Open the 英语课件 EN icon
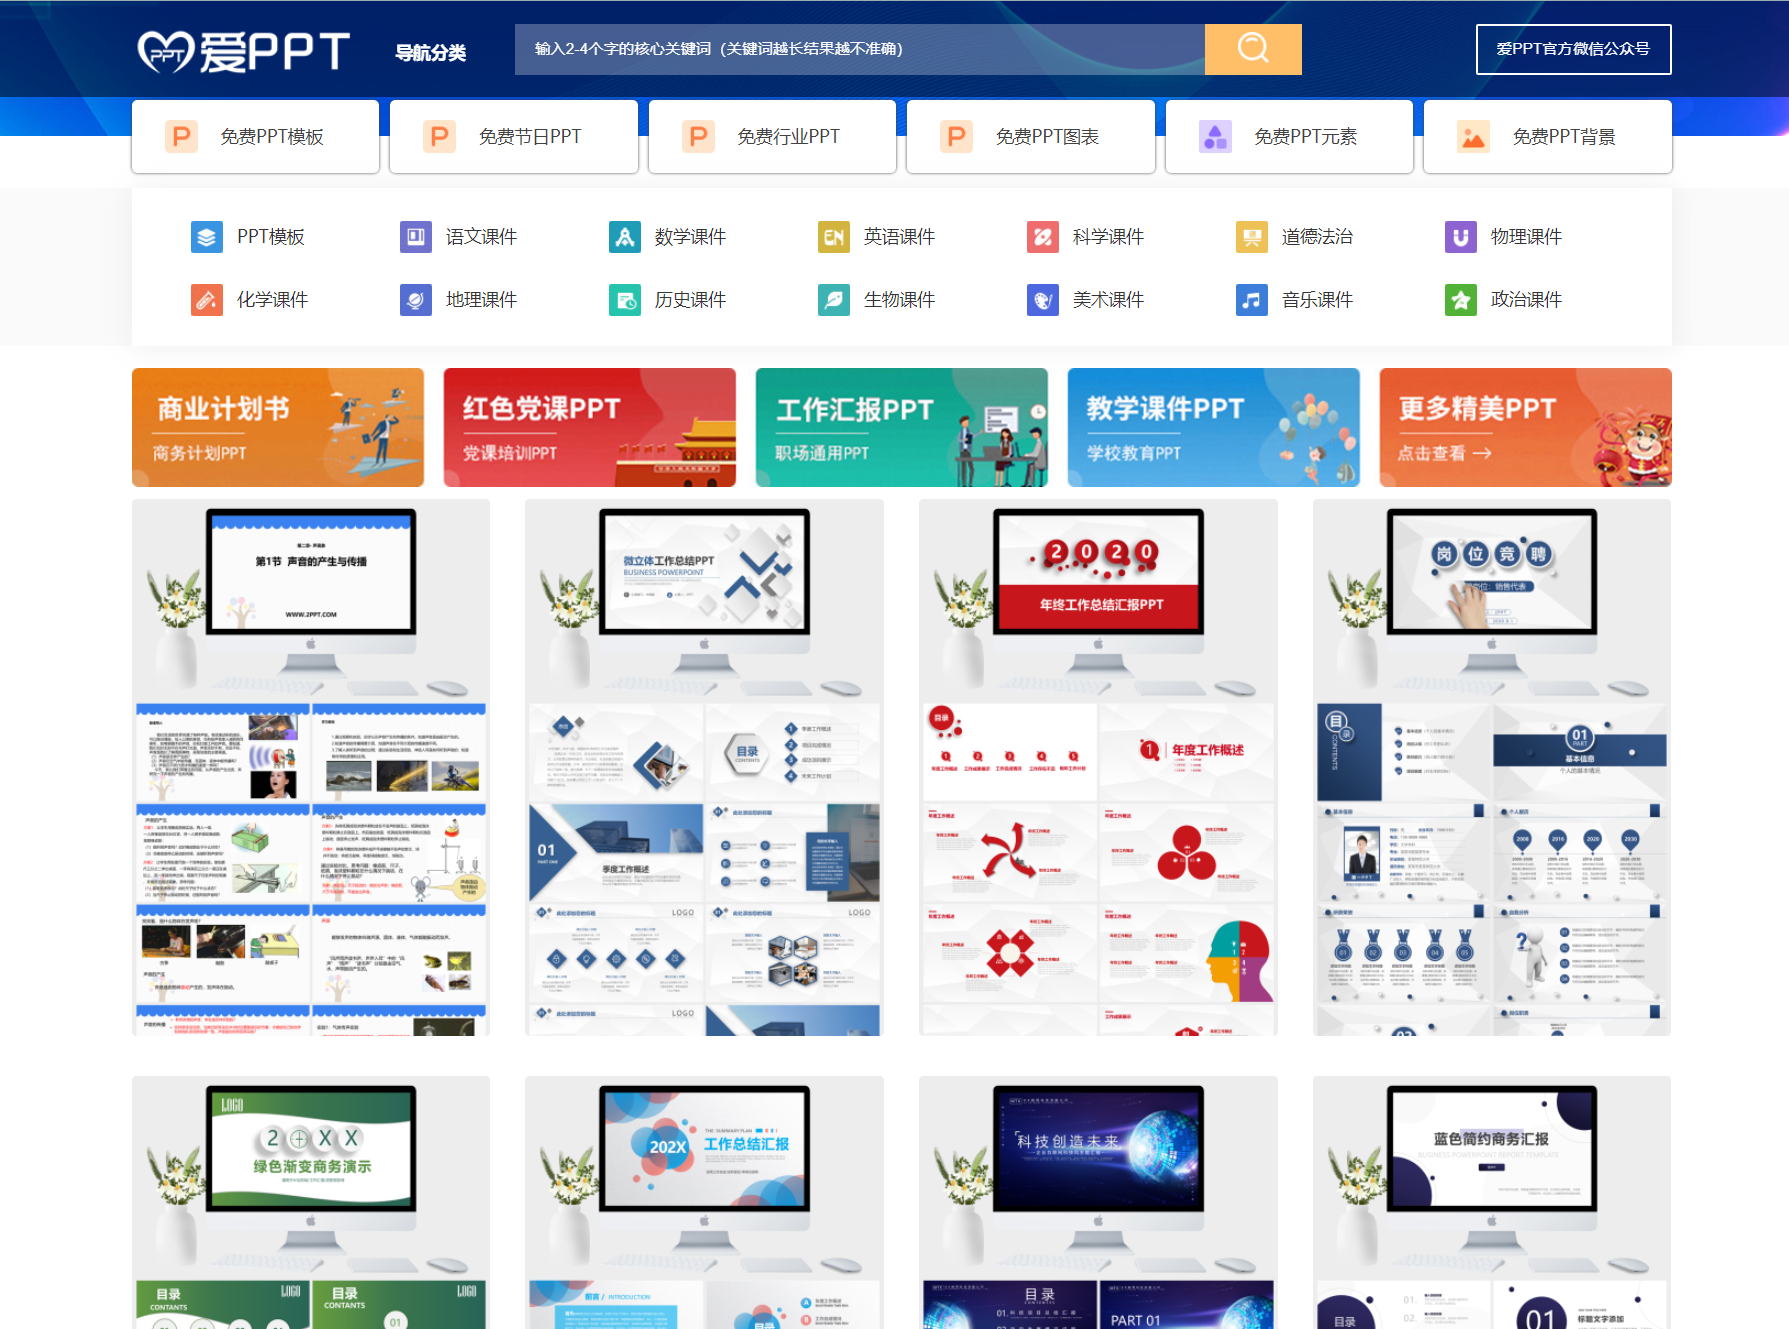 click(x=832, y=237)
